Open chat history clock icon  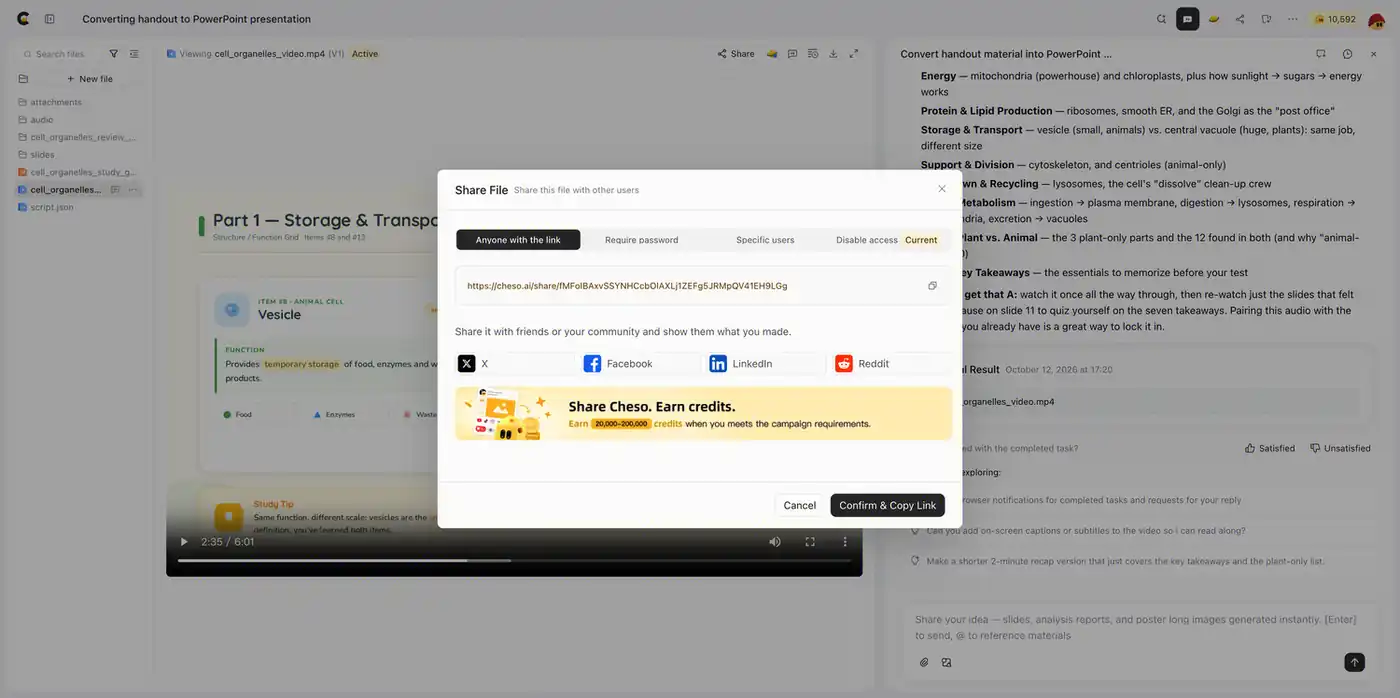tap(1347, 54)
